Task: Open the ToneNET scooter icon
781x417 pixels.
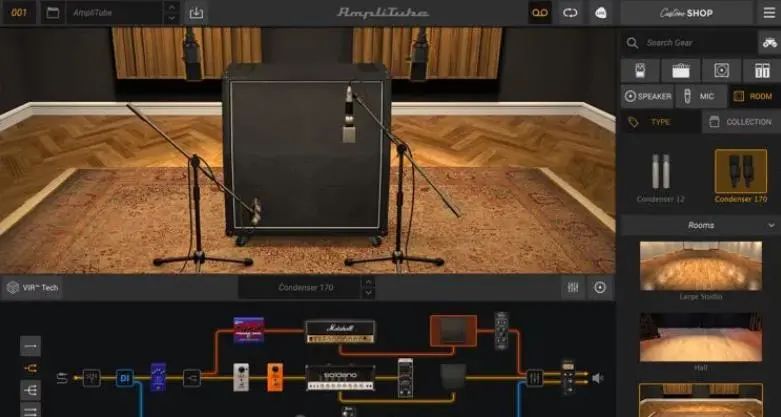Action: click(769, 43)
